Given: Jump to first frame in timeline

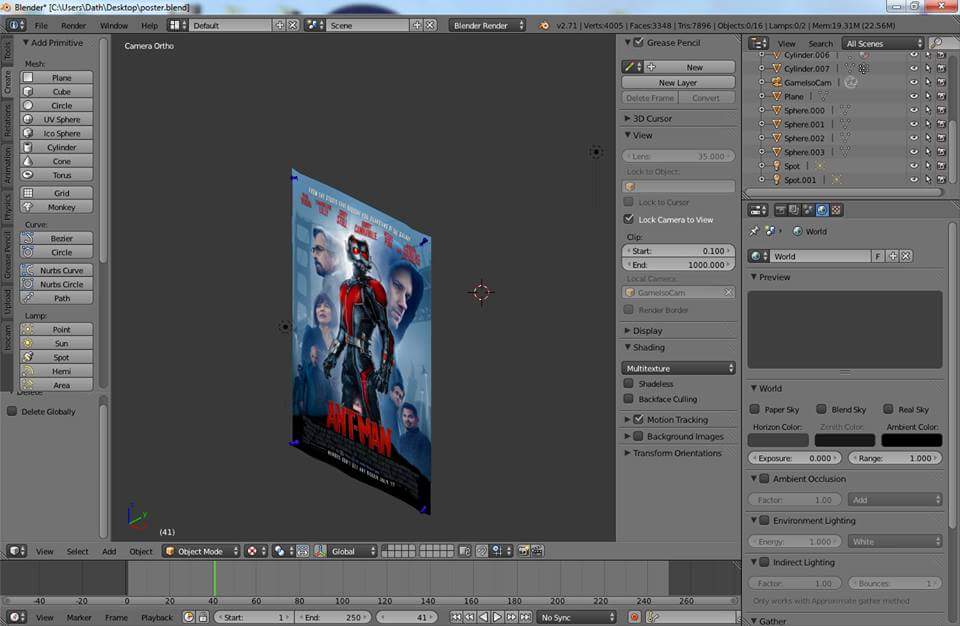Looking at the screenshot, I should tap(456, 617).
